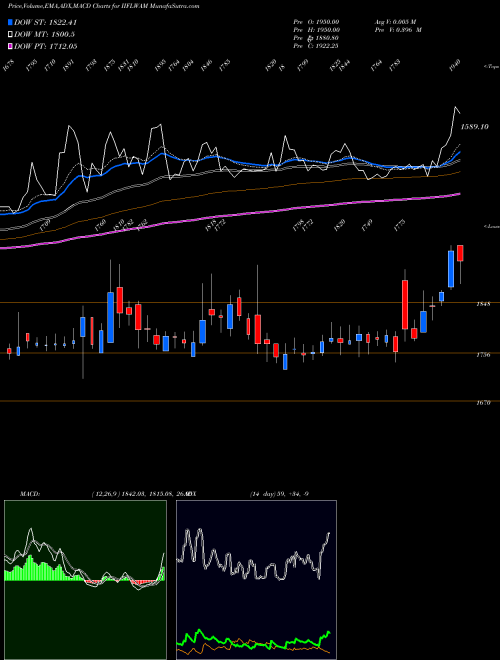Click the magenta DOW PT legend swatch
Image resolution: width=500 pixels, height=660 pixels.
(x=11, y=46)
